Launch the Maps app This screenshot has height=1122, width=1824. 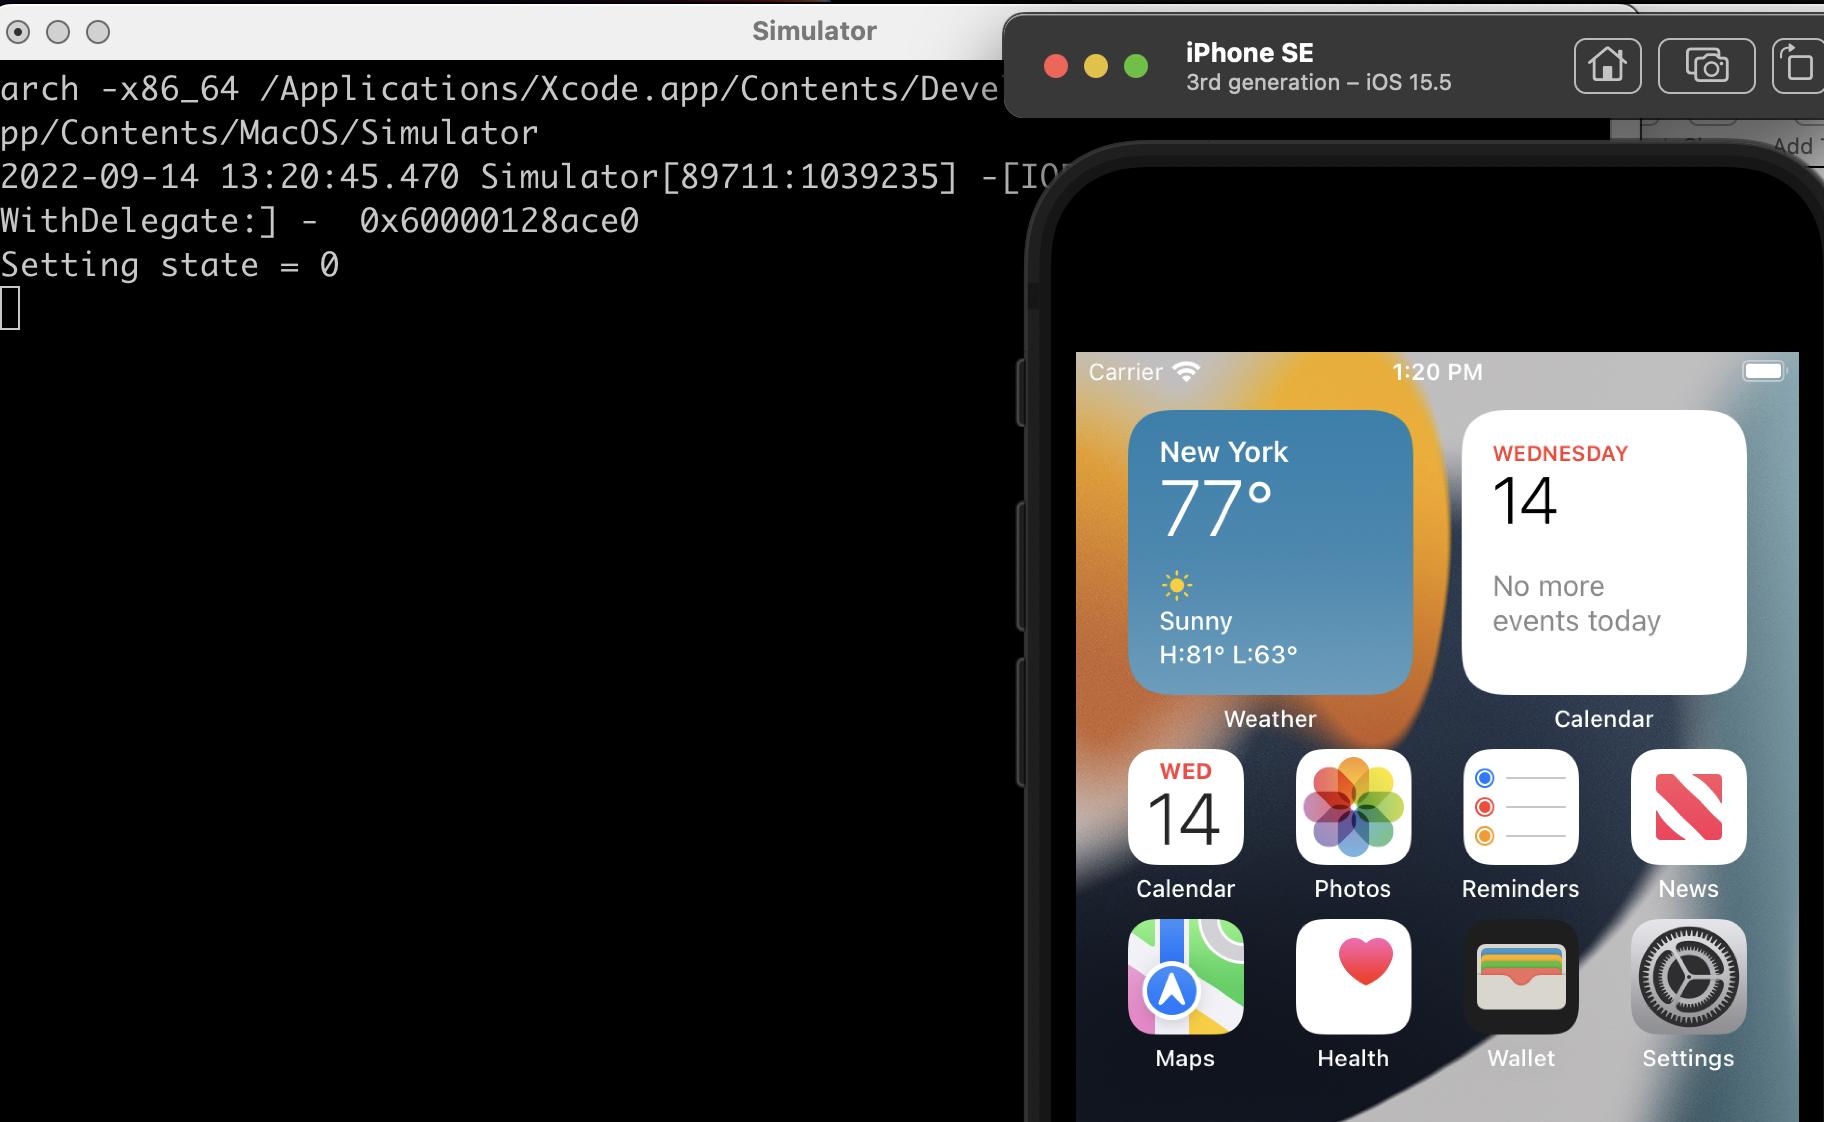(1185, 977)
